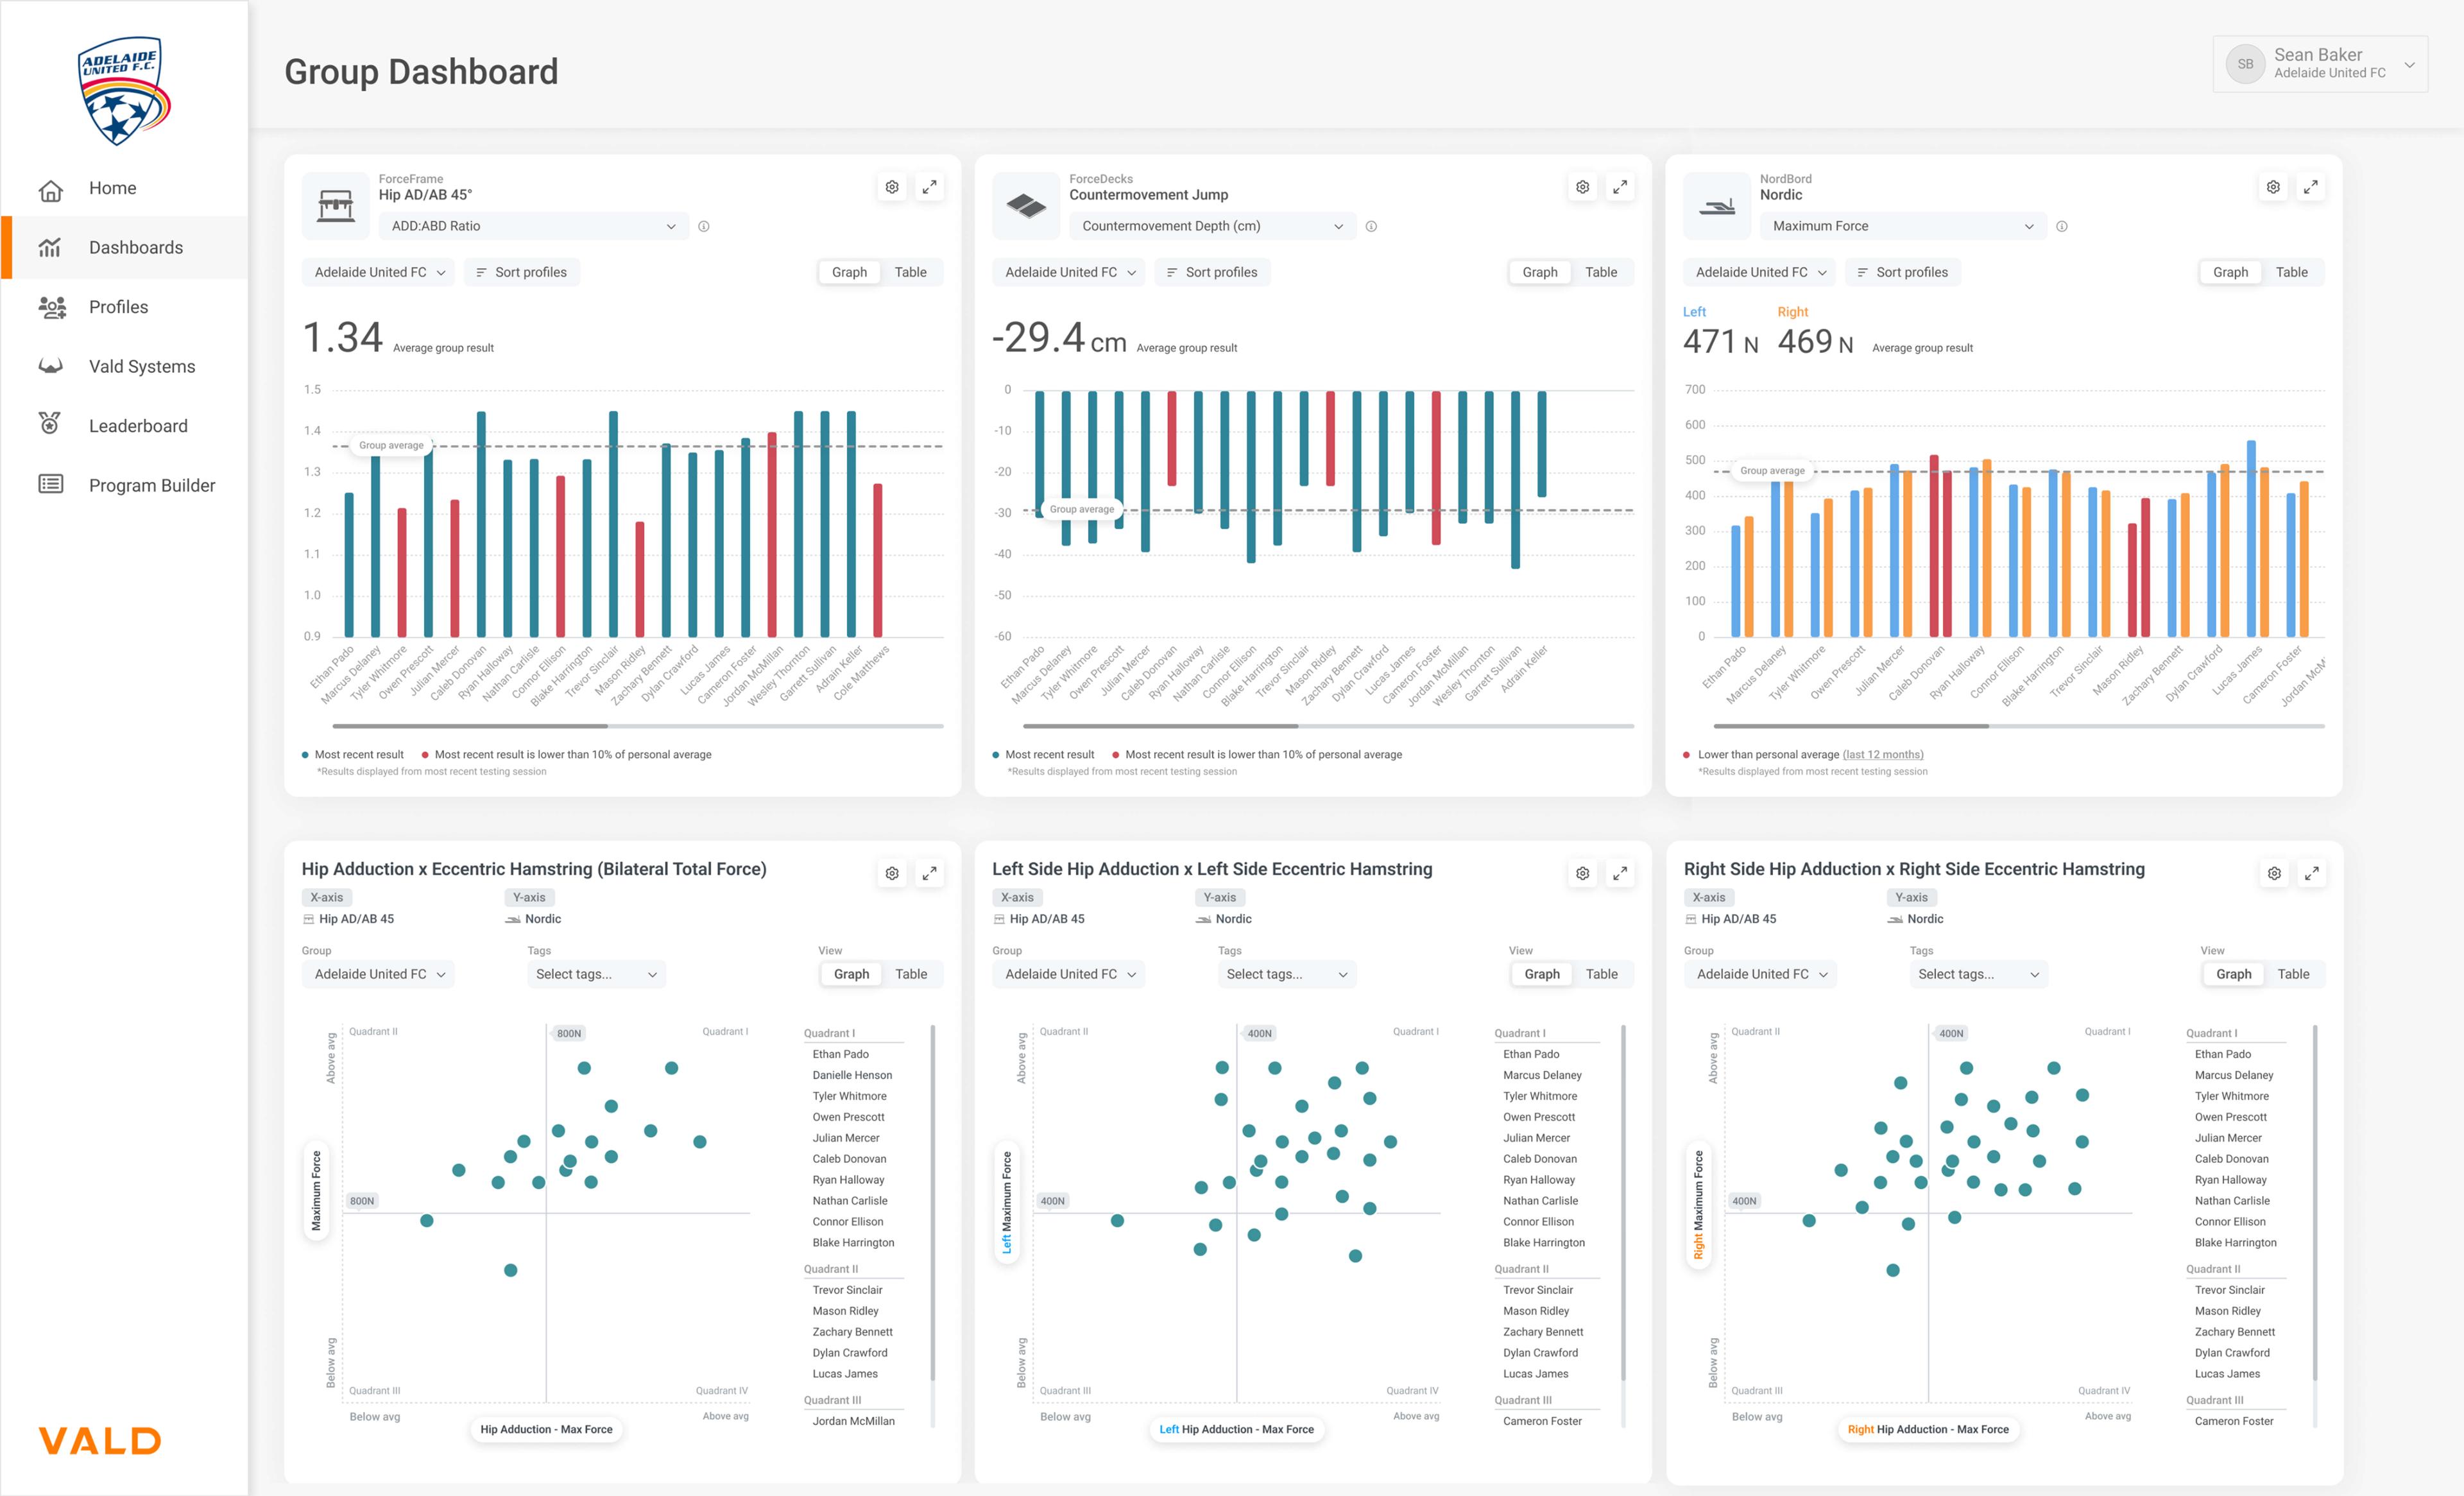The width and height of the screenshot is (2464, 1496).
Task: Open Profiles in sidebar
Action: [125, 307]
